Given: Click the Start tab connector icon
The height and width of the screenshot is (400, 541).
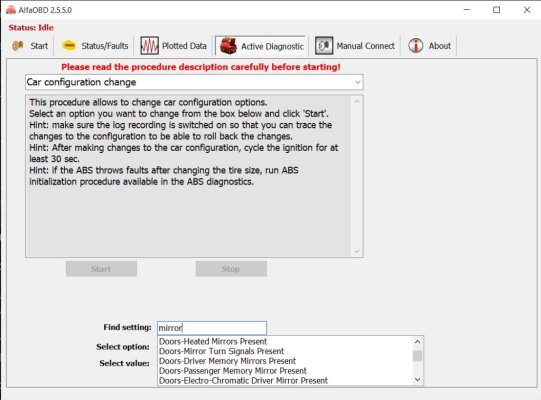Looking at the screenshot, I should [x=18, y=46].
